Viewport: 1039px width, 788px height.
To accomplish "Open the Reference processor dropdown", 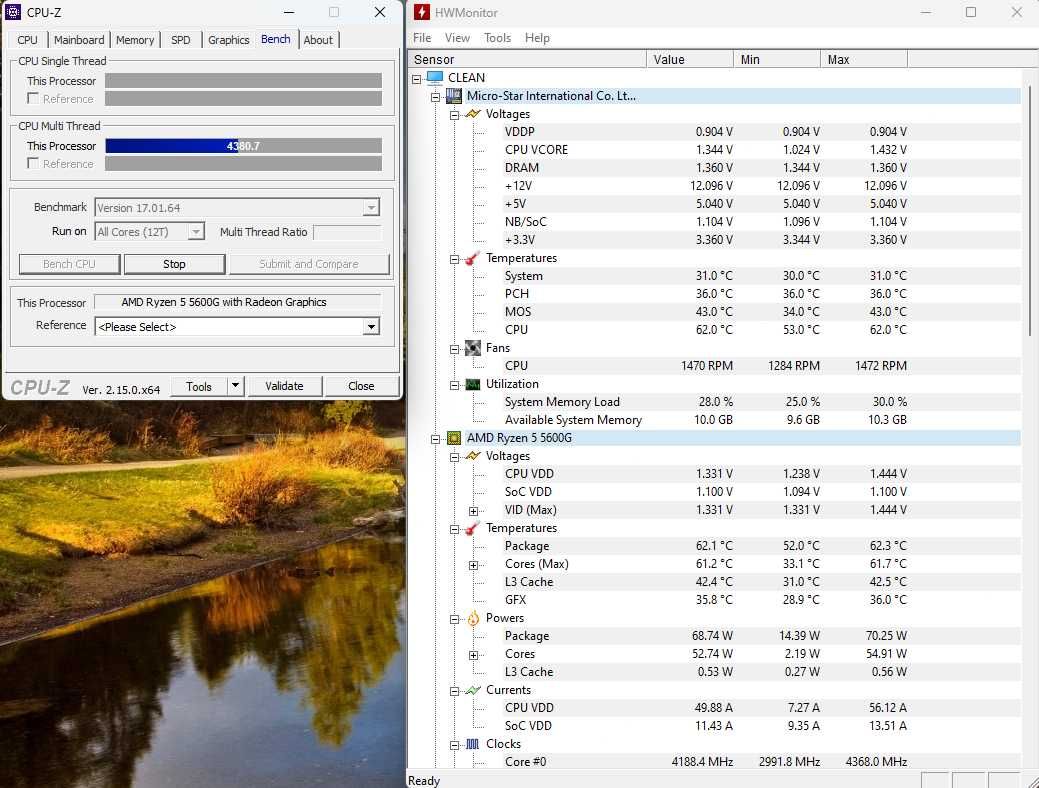I will [x=371, y=327].
